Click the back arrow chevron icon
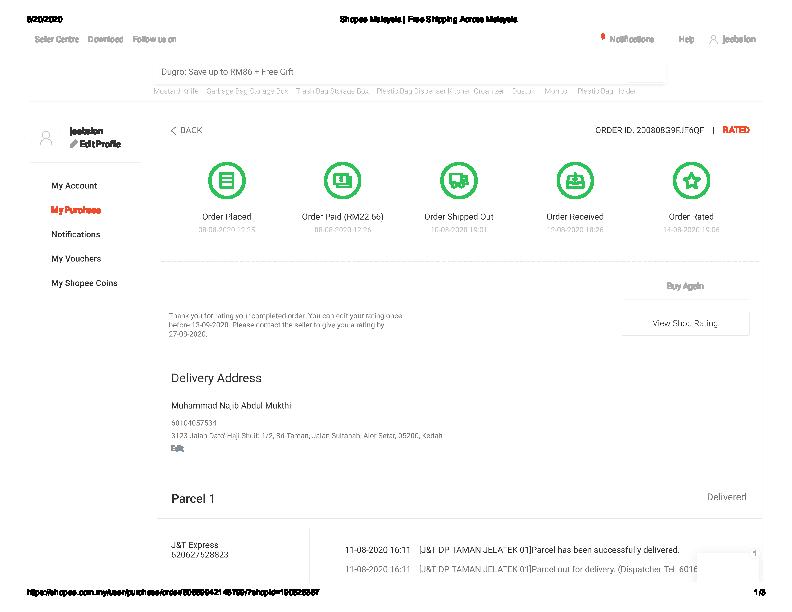This screenshot has width=792, height=612. pyautogui.click(x=173, y=130)
